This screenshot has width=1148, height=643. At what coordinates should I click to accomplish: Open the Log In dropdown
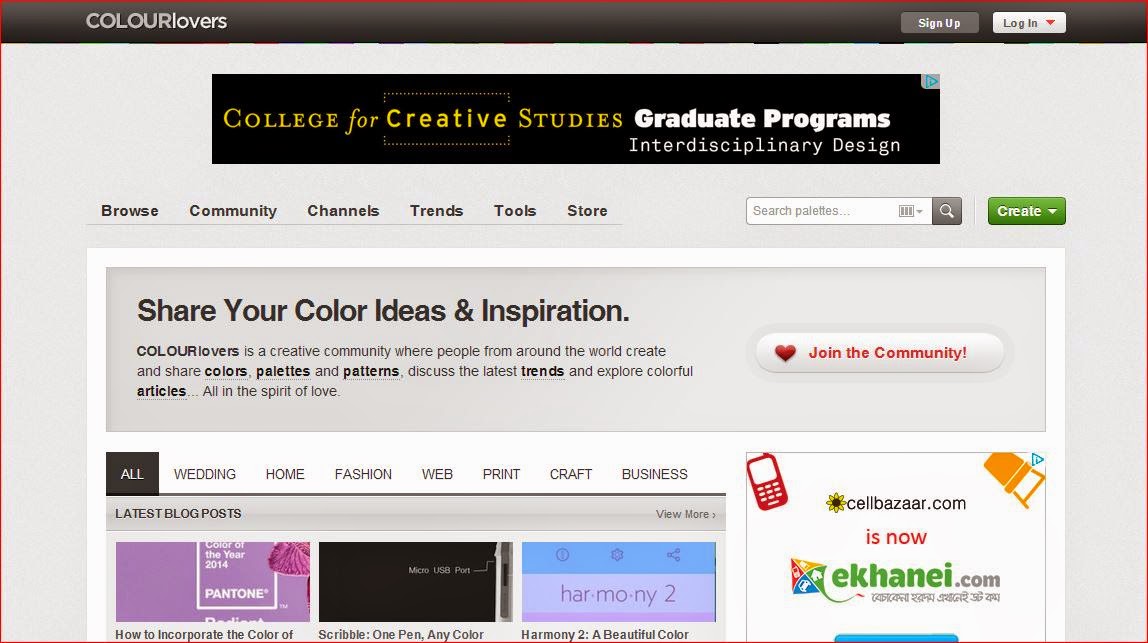(1029, 23)
